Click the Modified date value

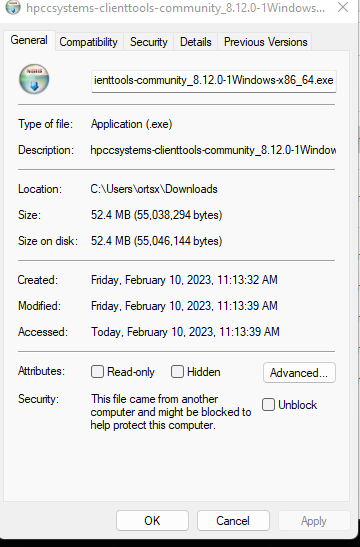coord(184,306)
